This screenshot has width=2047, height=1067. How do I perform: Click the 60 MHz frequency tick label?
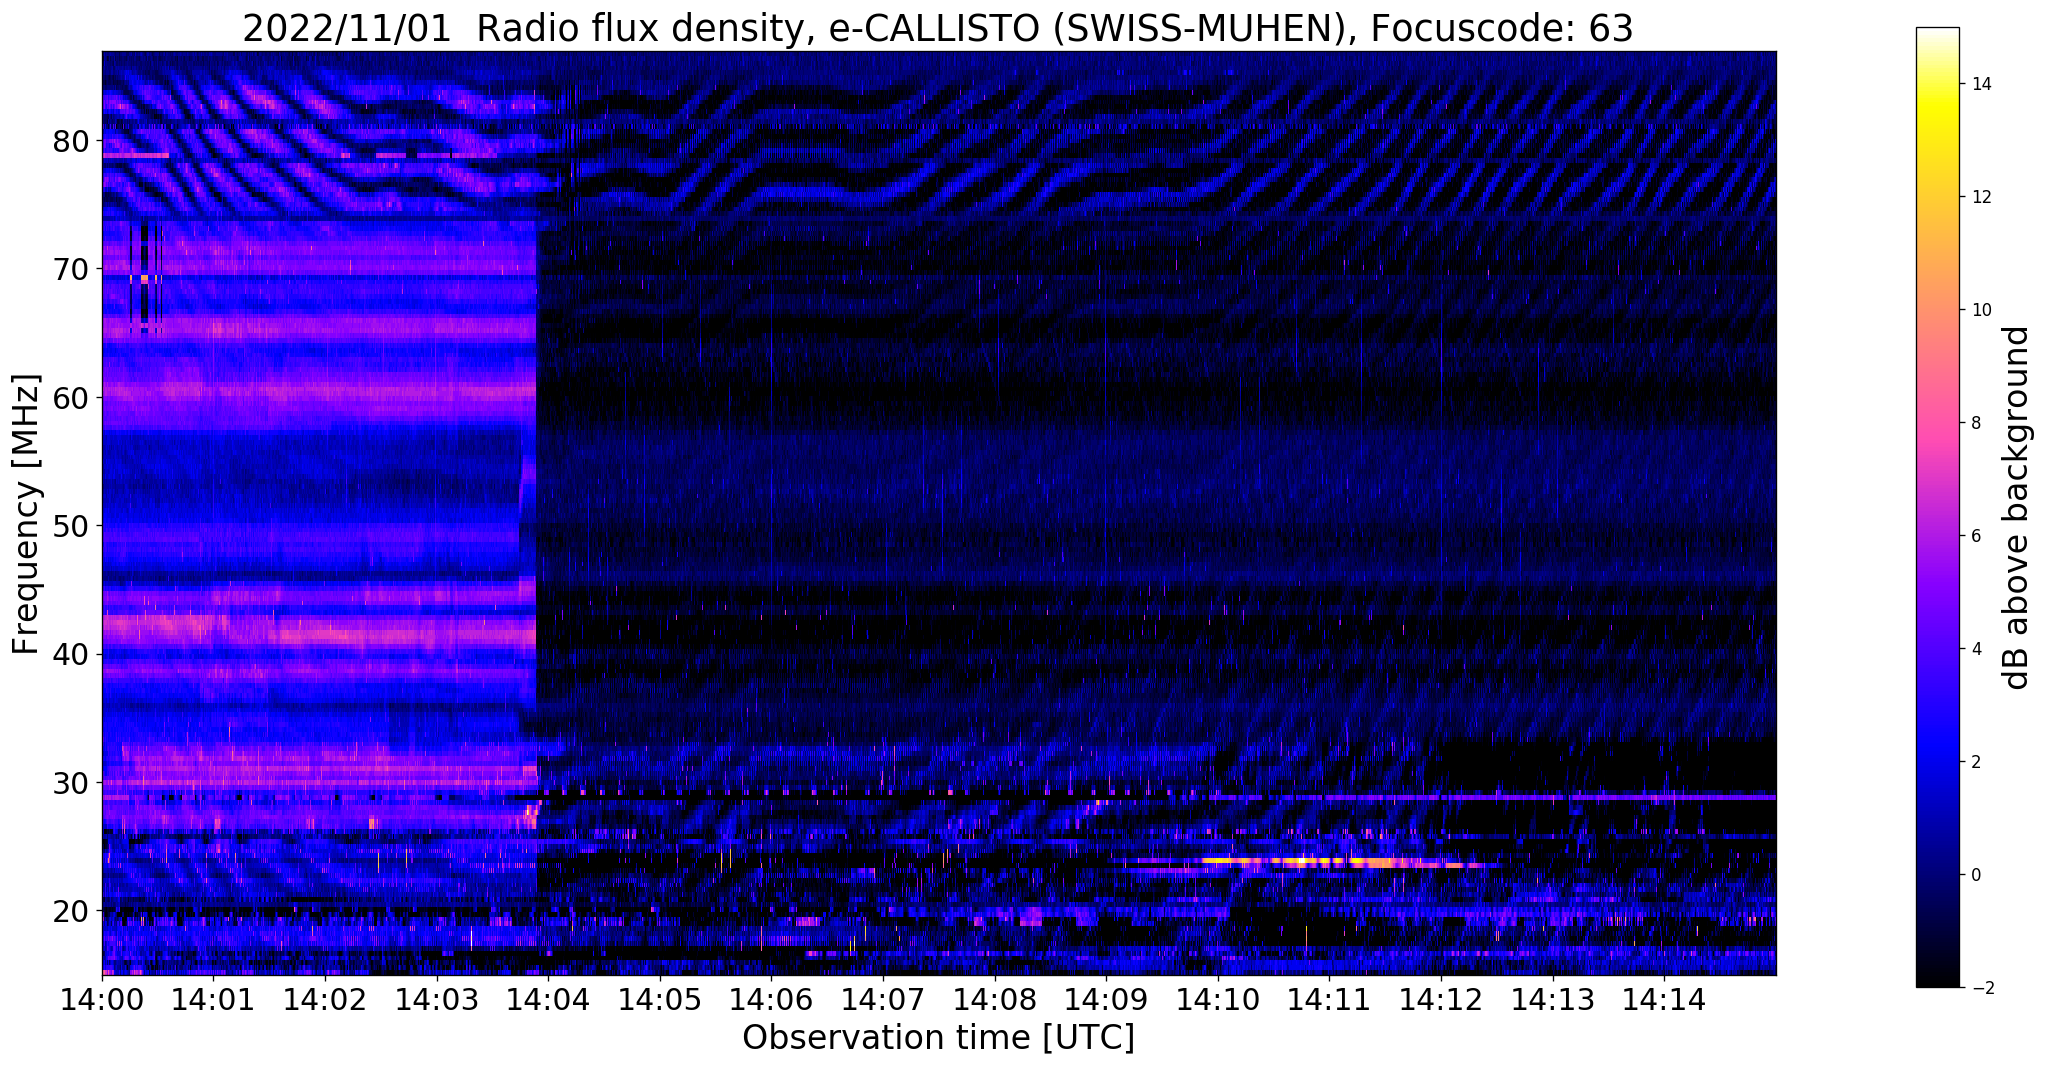pos(70,398)
